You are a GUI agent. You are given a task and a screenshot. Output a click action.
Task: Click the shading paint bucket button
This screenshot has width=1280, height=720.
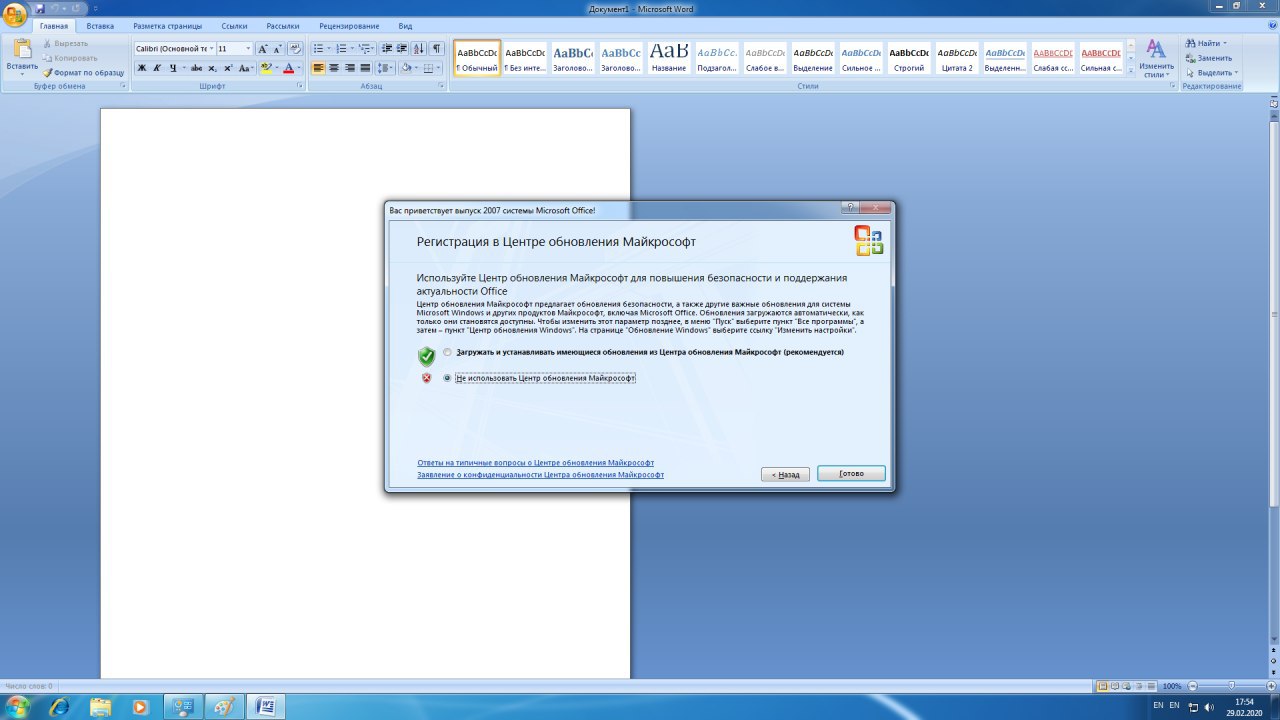406,68
